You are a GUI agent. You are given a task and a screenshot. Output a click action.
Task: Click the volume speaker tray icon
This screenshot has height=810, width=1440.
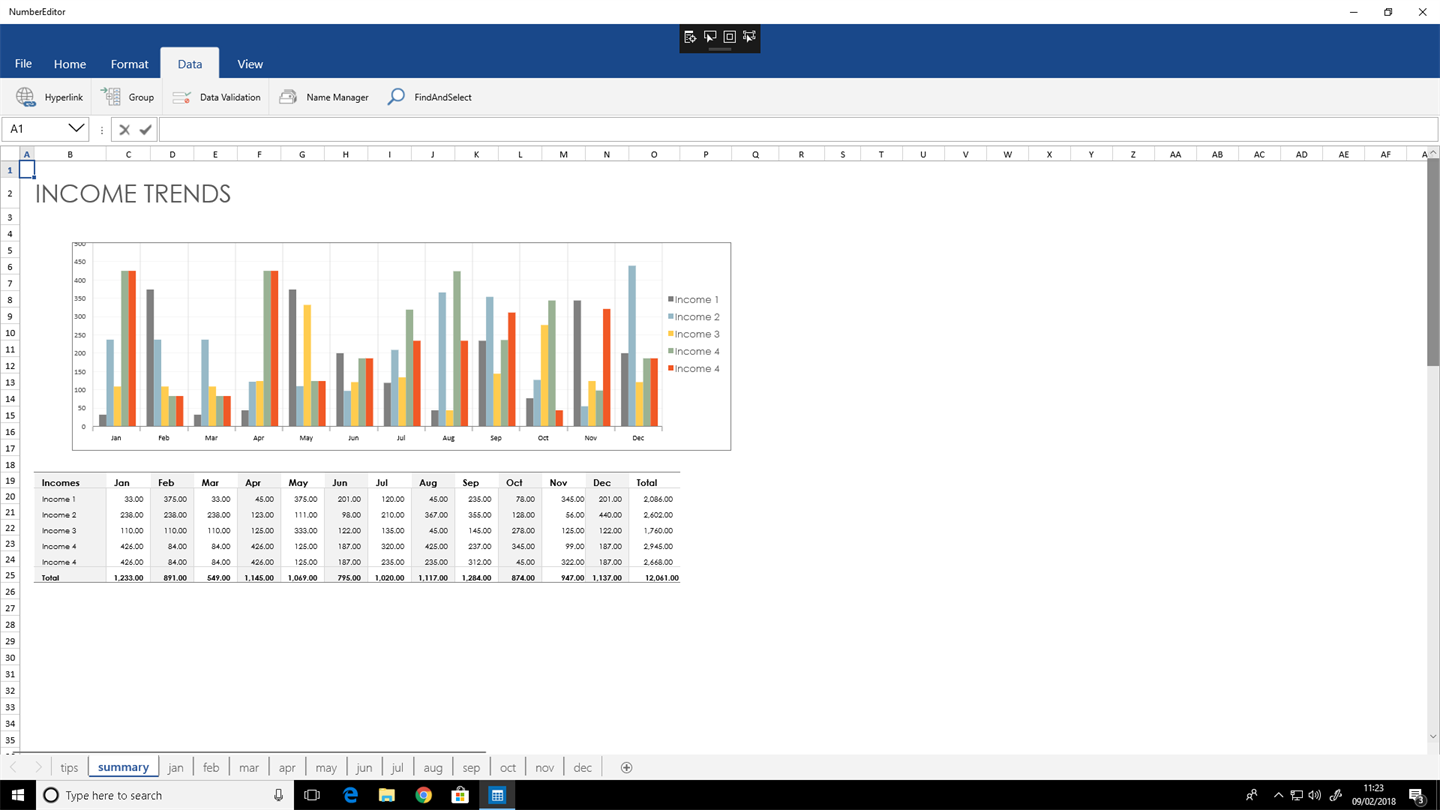(x=1314, y=795)
